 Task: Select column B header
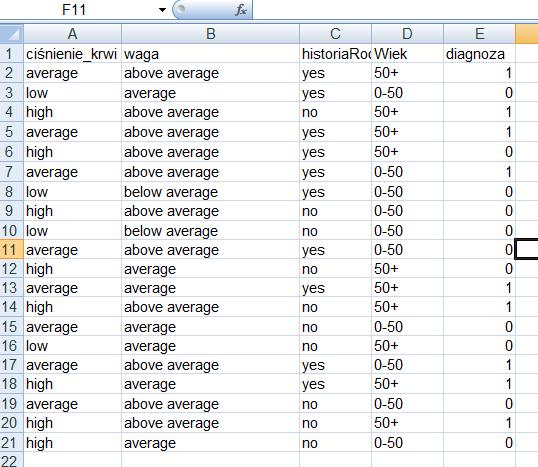click(x=210, y=34)
